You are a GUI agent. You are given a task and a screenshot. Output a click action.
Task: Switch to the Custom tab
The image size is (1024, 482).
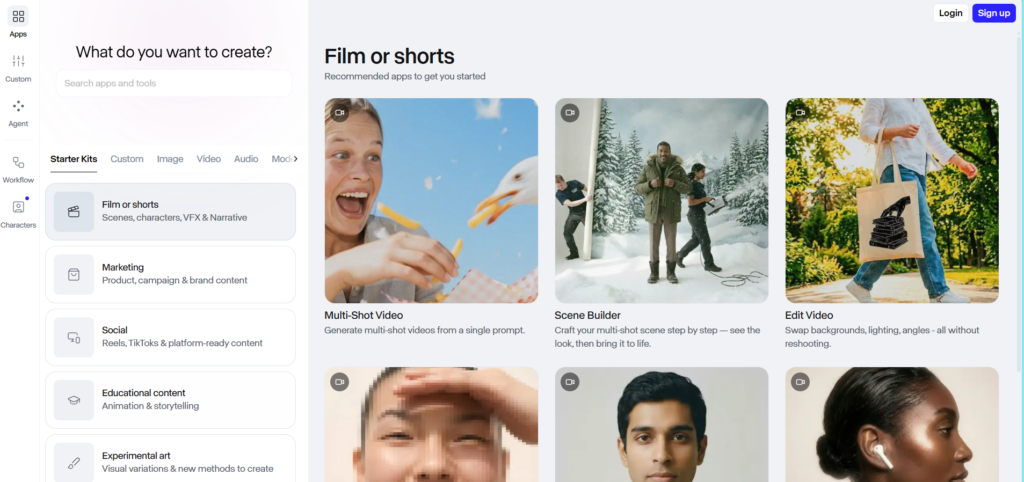[x=127, y=159]
